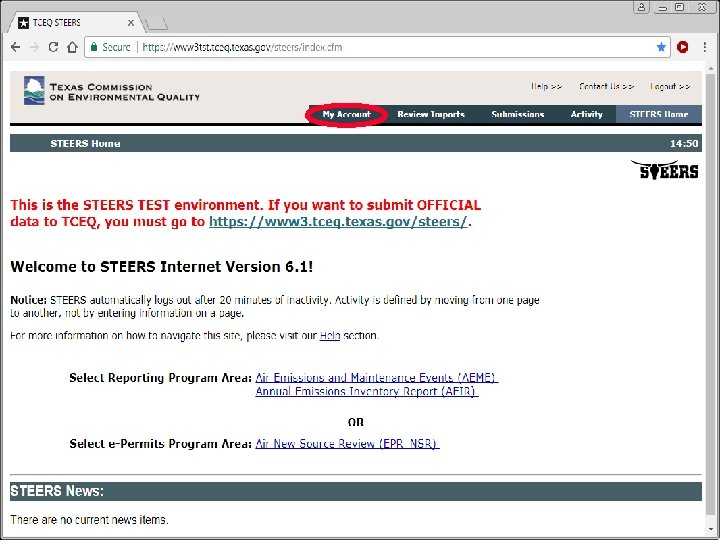
Task: Select Annual Emissions Inventory Report (AEIR)
Action: pyautogui.click(x=367, y=392)
